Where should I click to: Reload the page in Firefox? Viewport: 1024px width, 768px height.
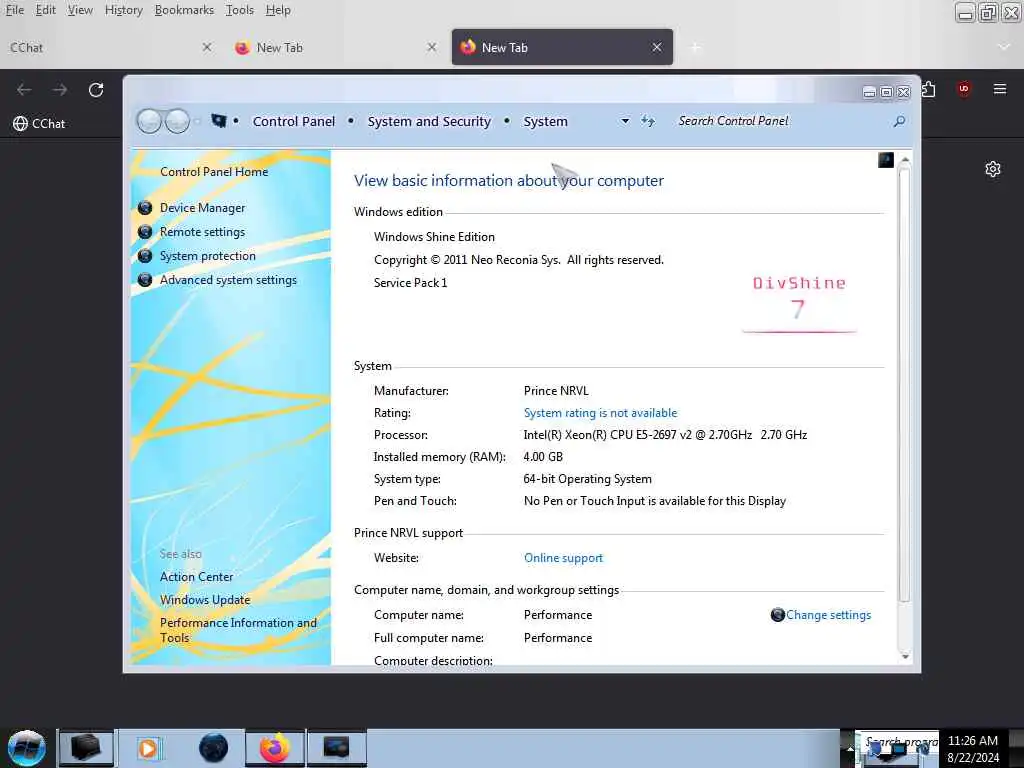pos(96,89)
